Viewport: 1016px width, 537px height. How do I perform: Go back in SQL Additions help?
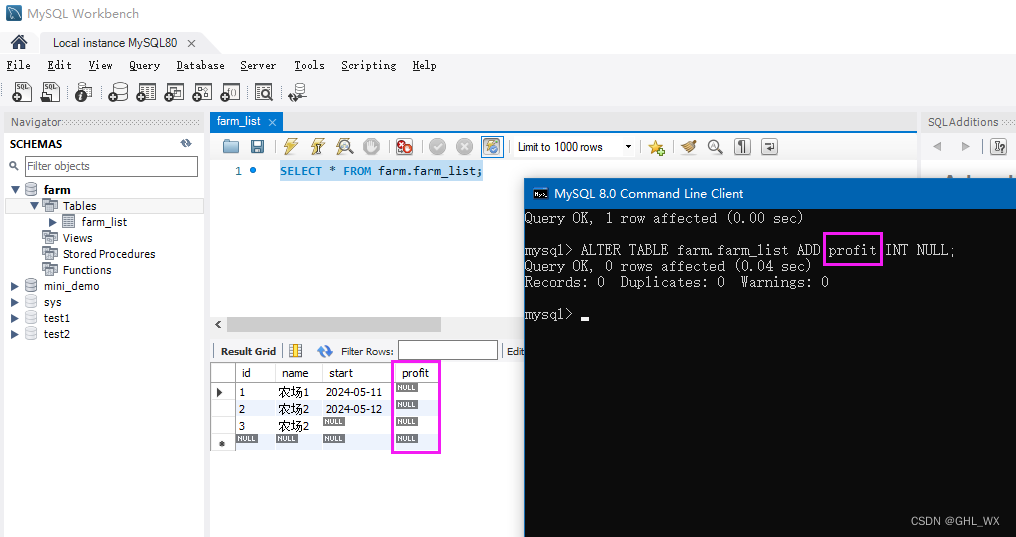pyautogui.click(x=937, y=147)
